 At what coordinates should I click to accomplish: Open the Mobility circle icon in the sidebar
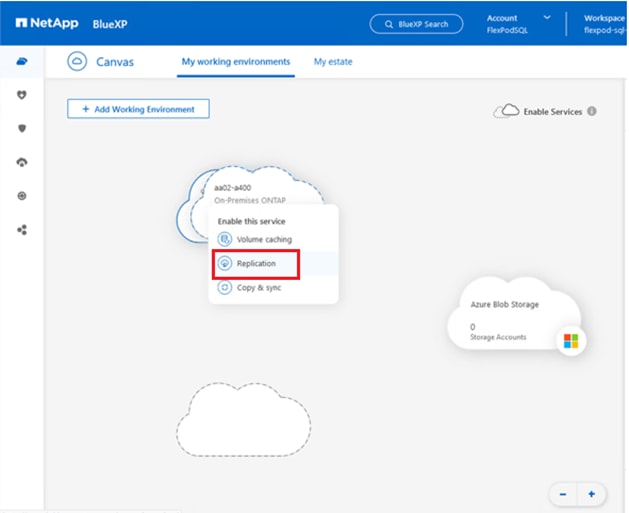click(22, 196)
